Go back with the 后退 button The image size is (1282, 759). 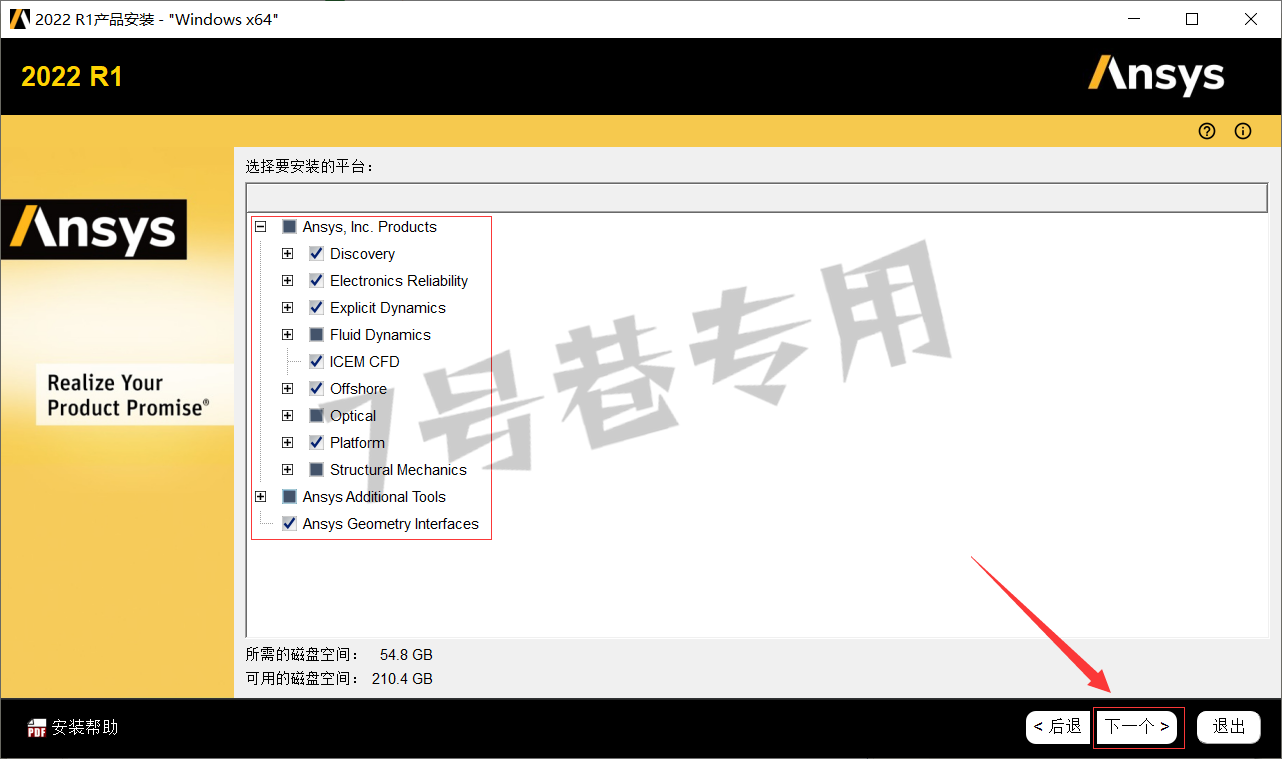(1057, 727)
